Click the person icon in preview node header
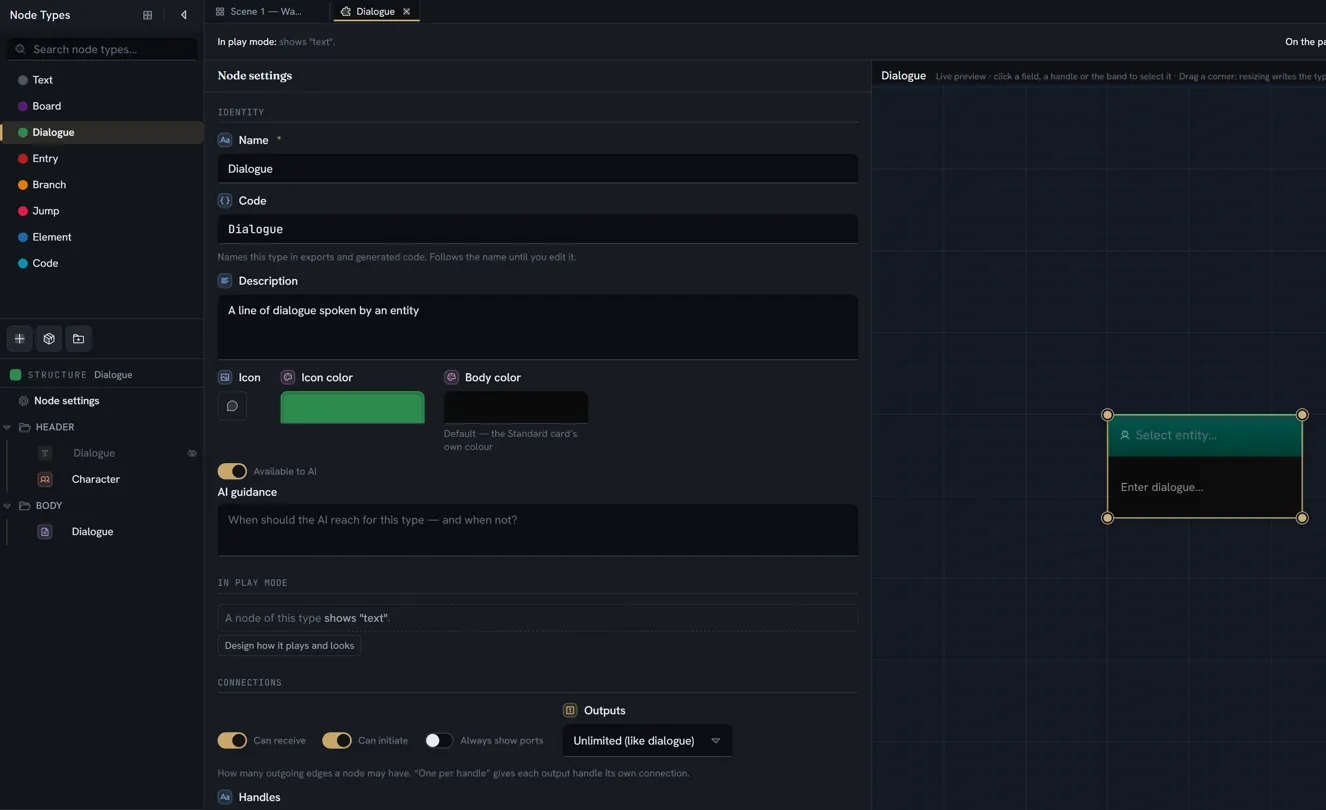 pos(1125,435)
